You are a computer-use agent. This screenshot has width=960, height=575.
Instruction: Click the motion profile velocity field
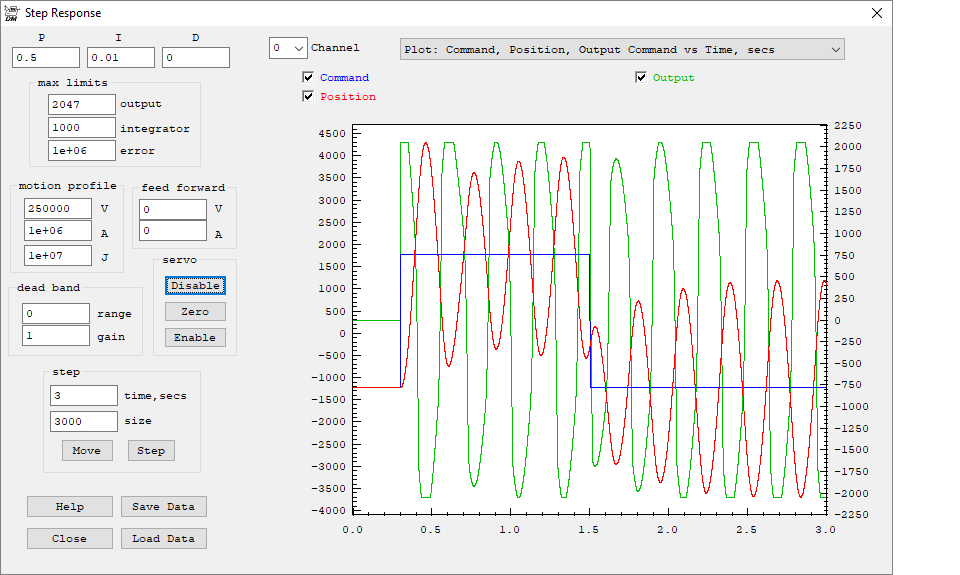[57, 209]
